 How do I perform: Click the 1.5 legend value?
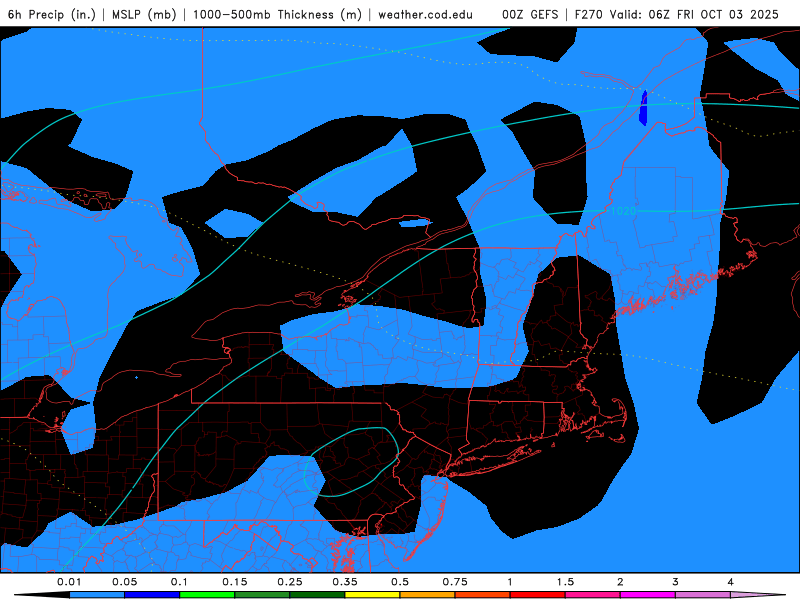[565, 582]
